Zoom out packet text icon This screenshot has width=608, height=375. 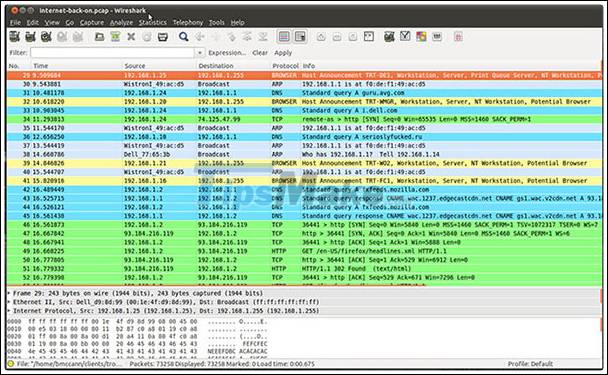click(337, 37)
